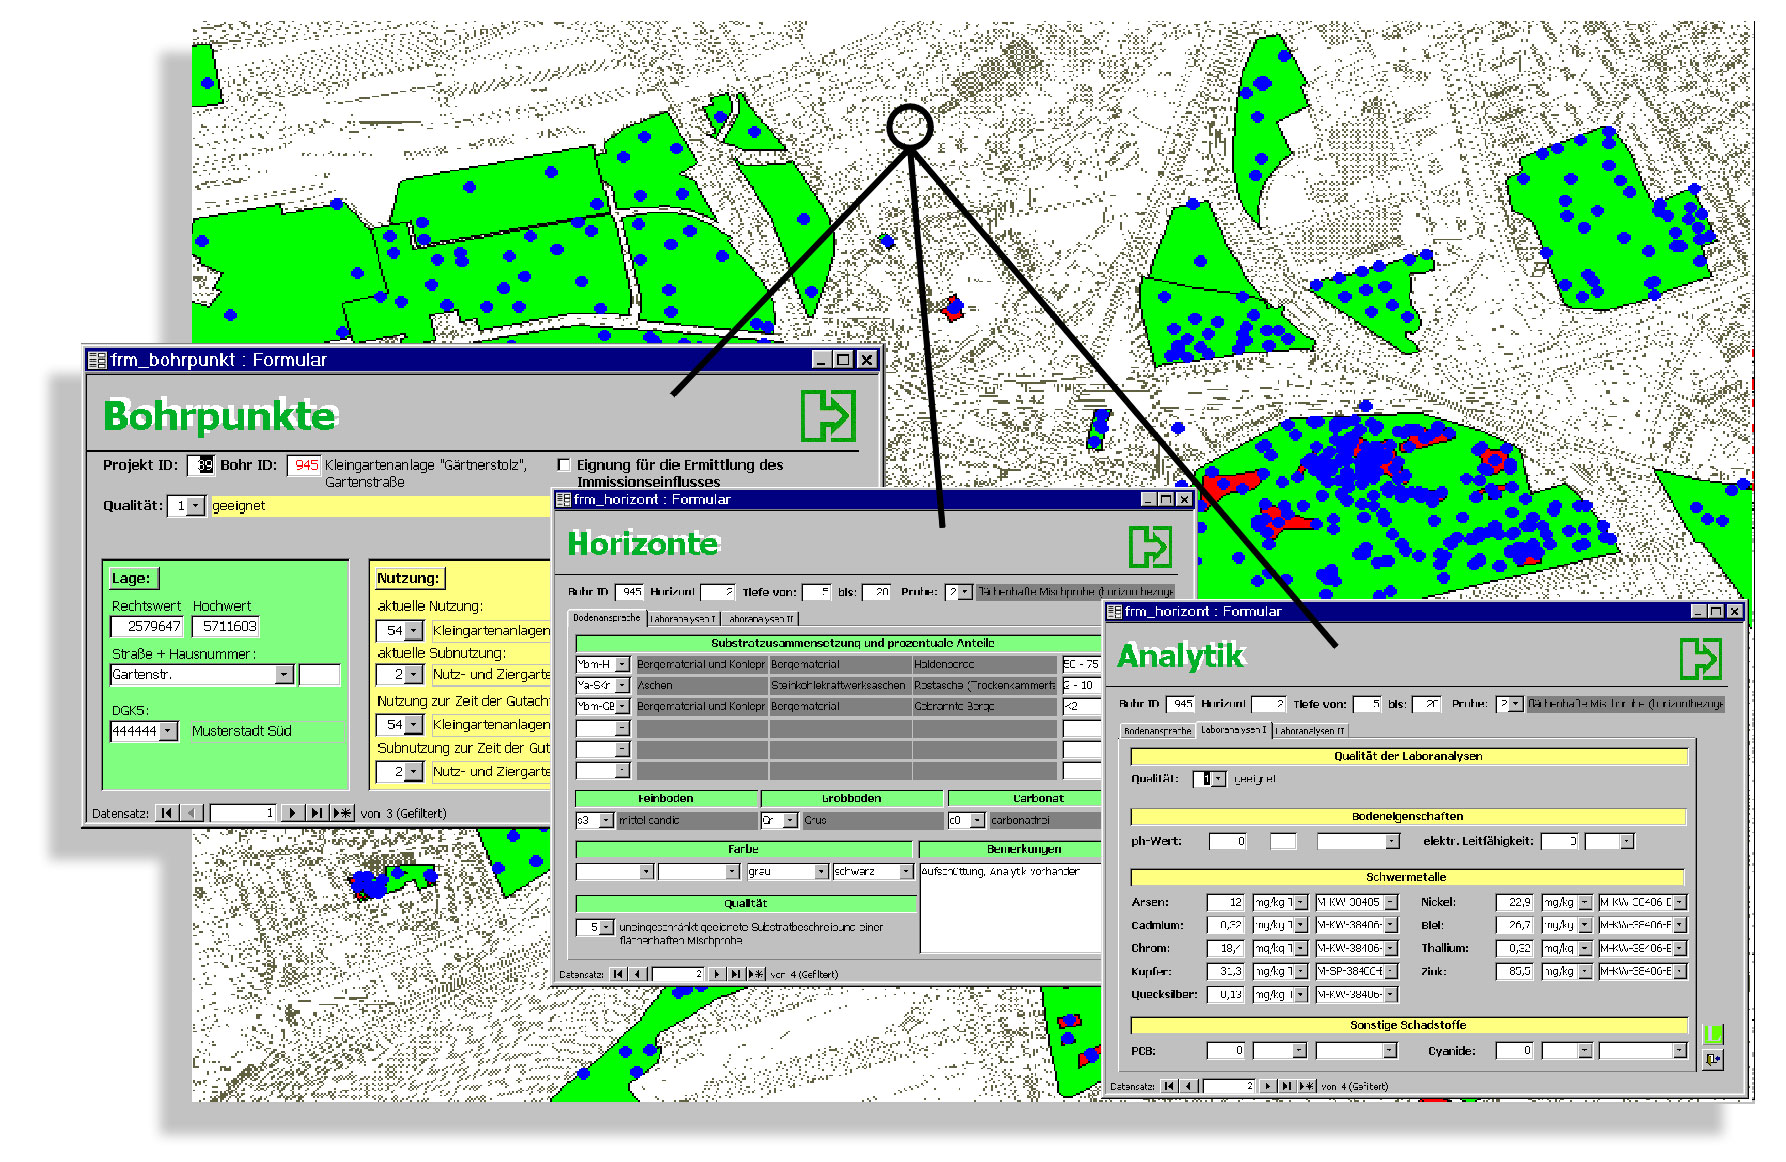Viewport: 1786px width, 1162px height.
Task: Click the green arrow icon in Bohrpunkte form
Action: (x=828, y=416)
